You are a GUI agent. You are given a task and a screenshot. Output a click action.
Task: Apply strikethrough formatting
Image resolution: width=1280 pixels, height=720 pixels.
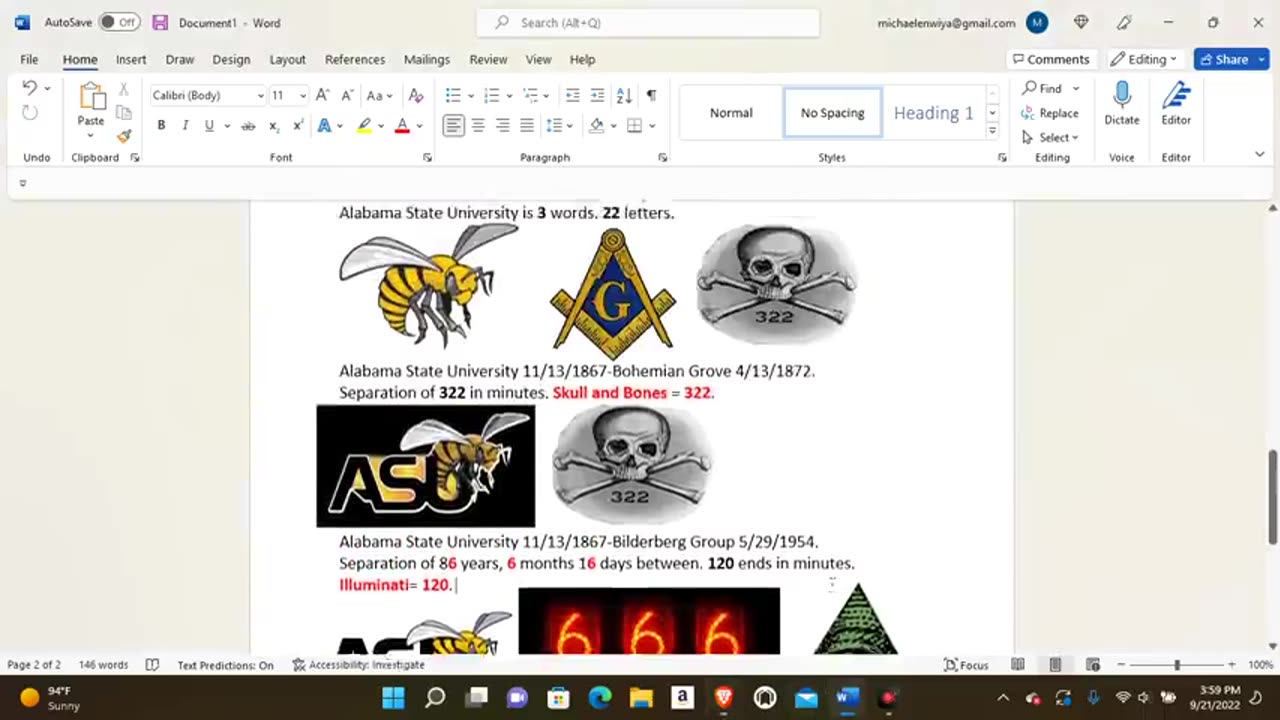(248, 125)
